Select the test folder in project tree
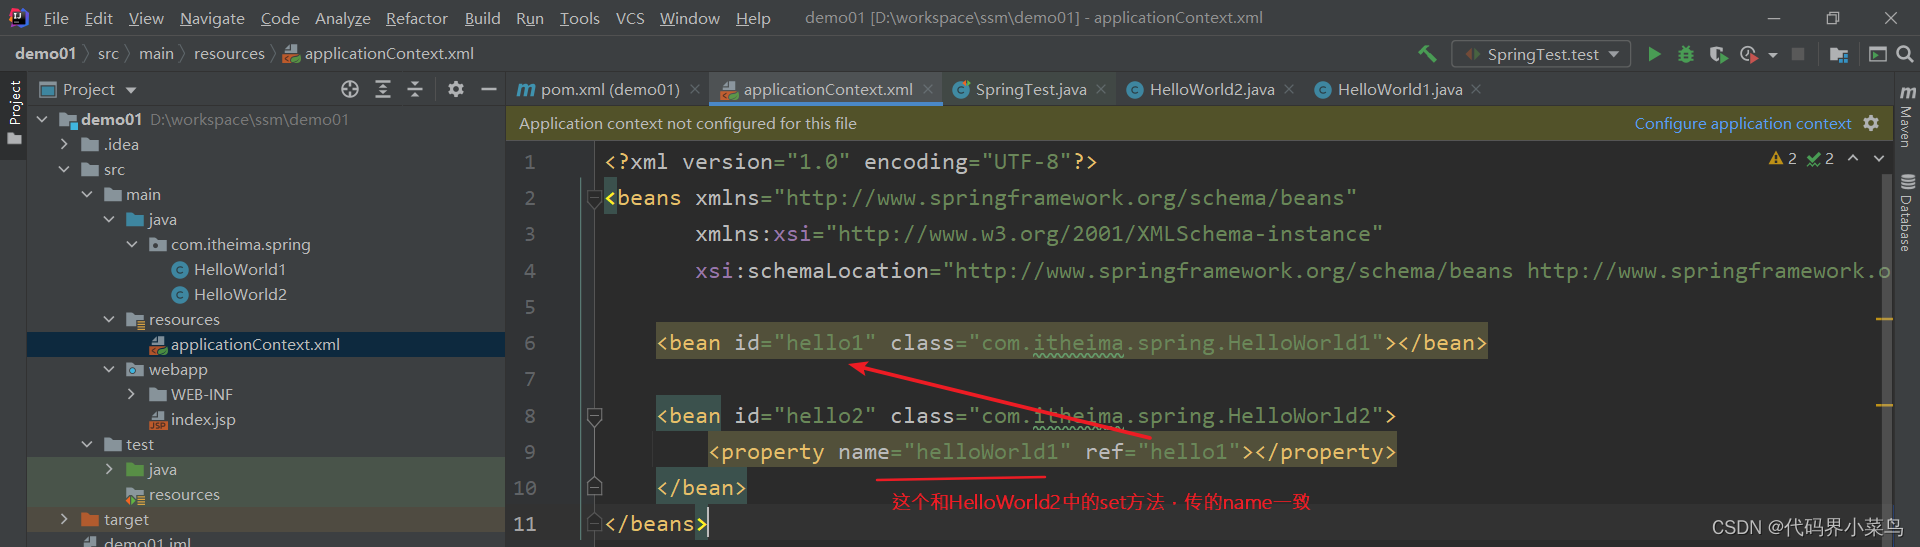Image resolution: width=1920 pixels, height=547 pixels. click(x=140, y=444)
